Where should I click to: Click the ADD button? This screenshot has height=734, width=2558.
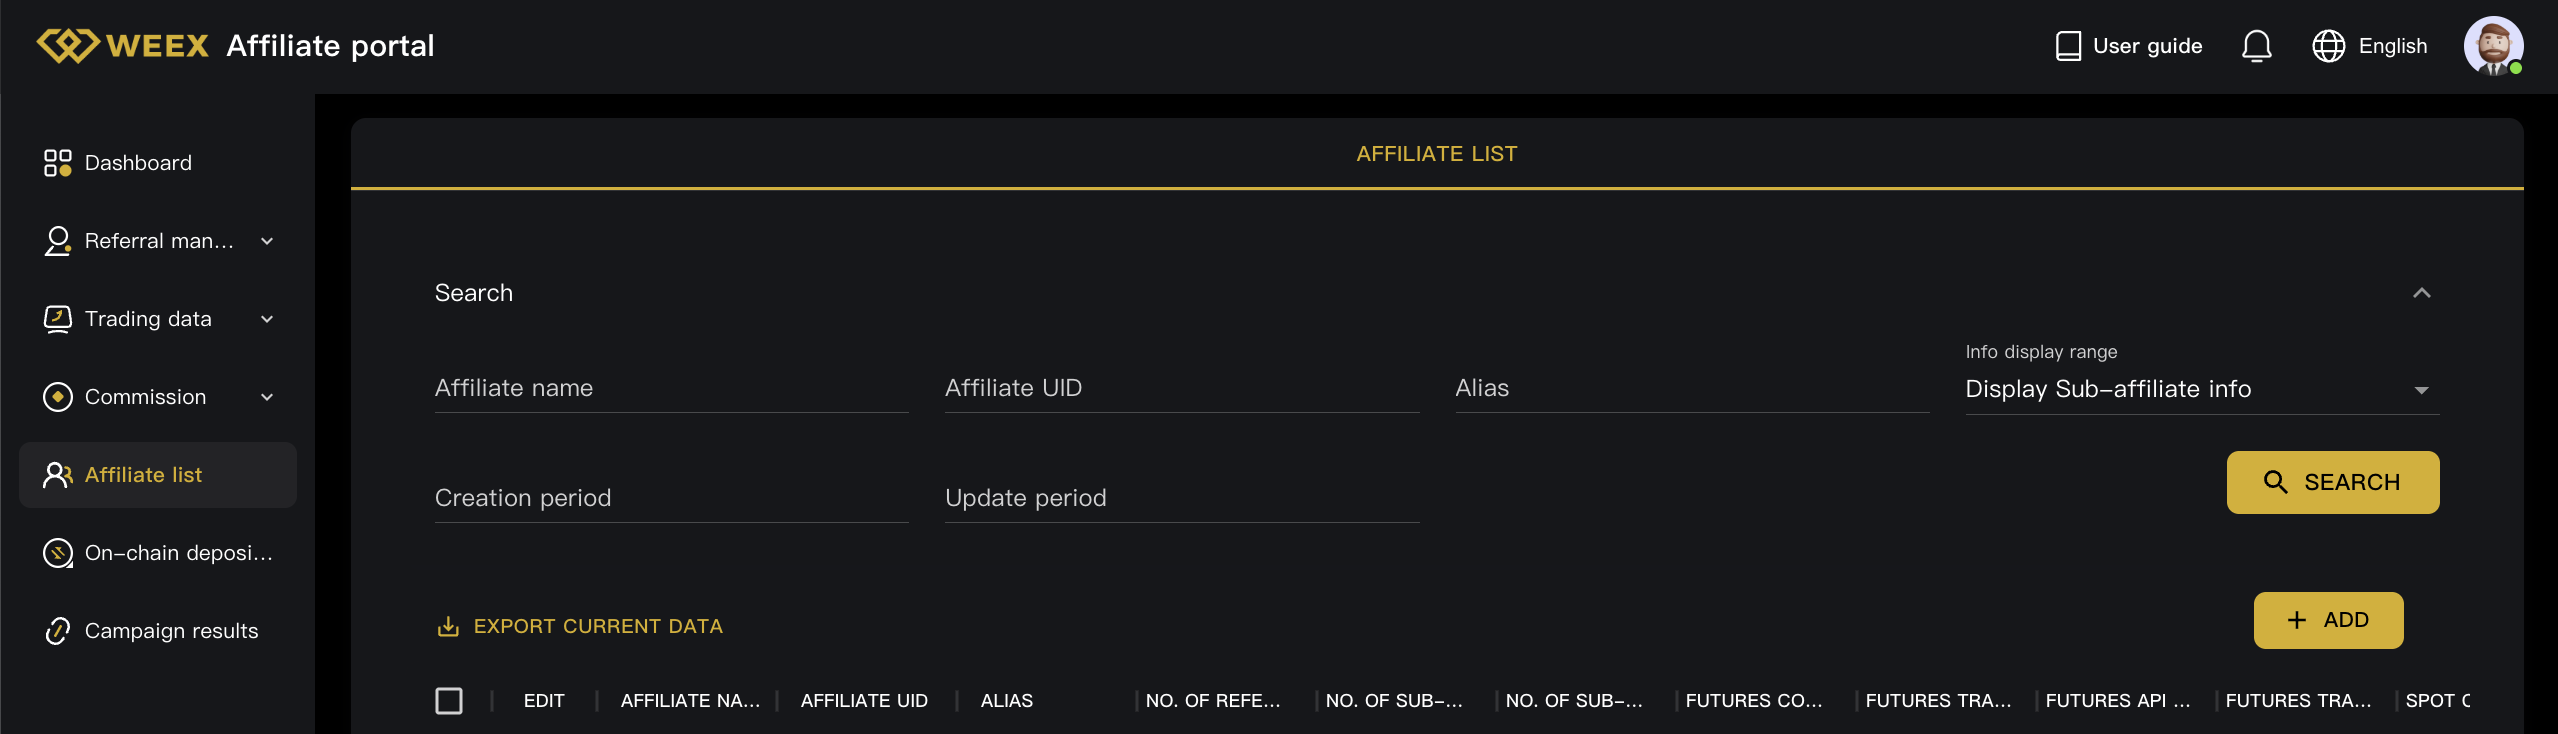click(x=2327, y=620)
